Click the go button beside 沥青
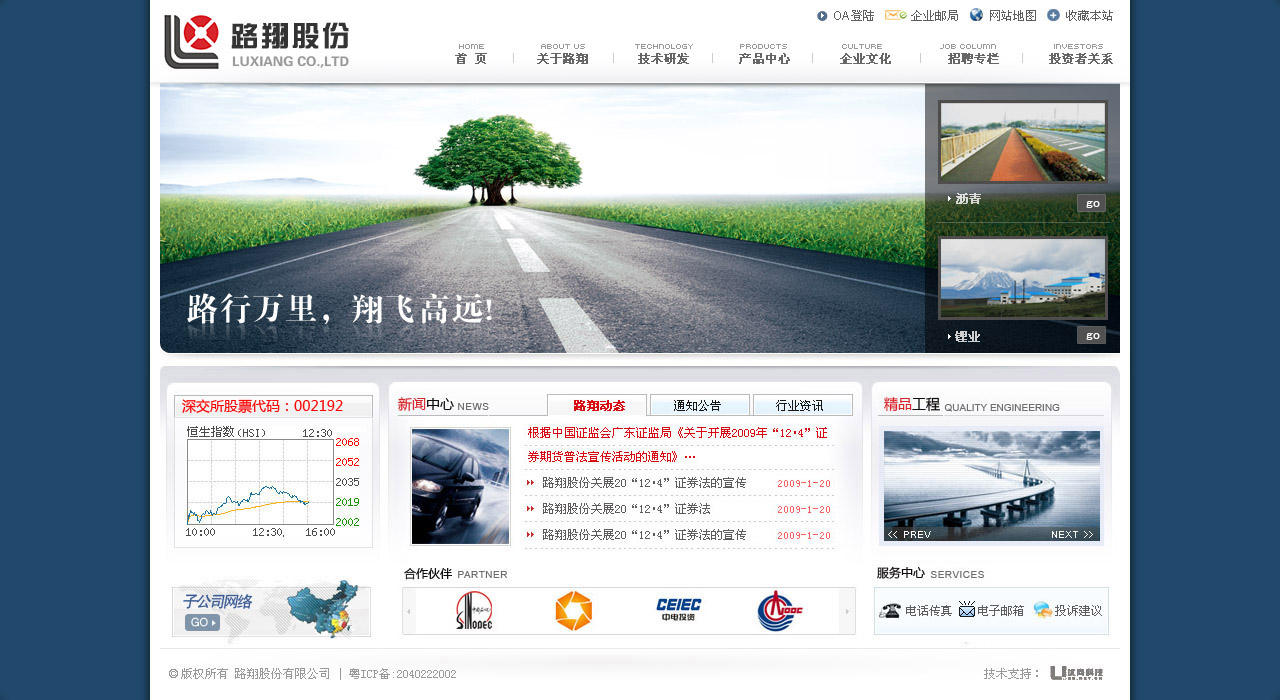 (x=1091, y=203)
